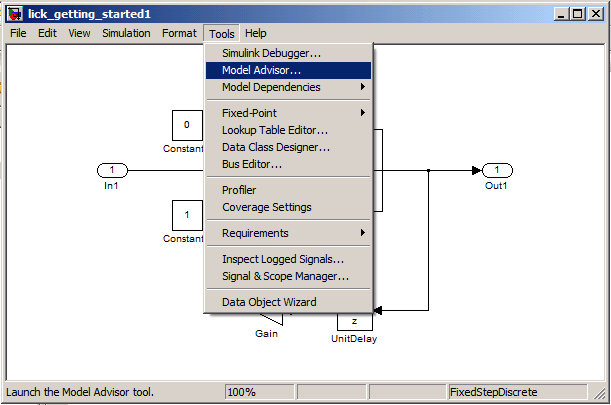
Task: Open the Lookup Table Editor
Action: point(288,130)
